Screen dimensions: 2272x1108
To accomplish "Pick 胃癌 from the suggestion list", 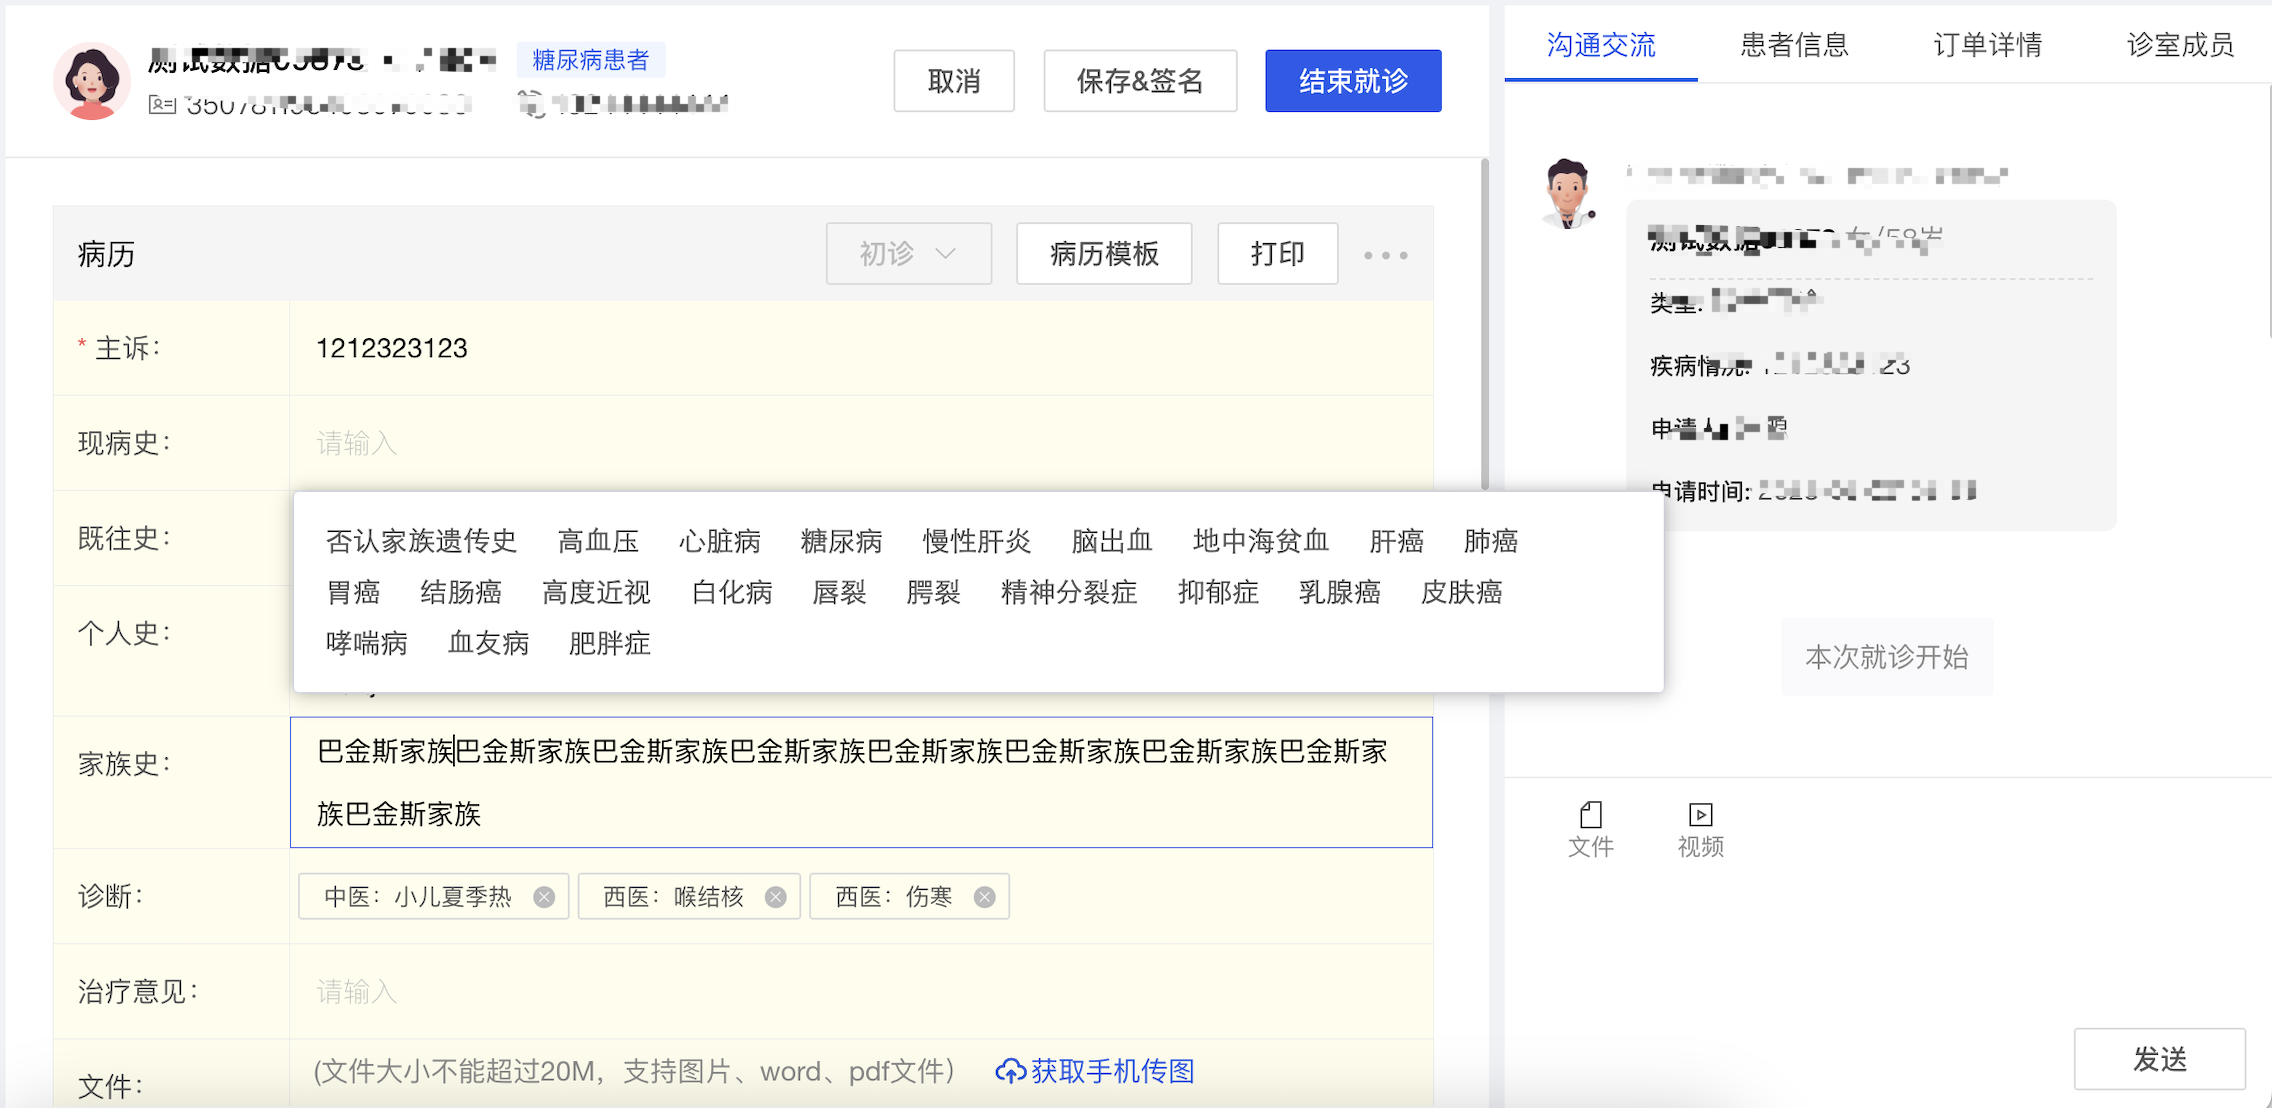I will pos(353,592).
